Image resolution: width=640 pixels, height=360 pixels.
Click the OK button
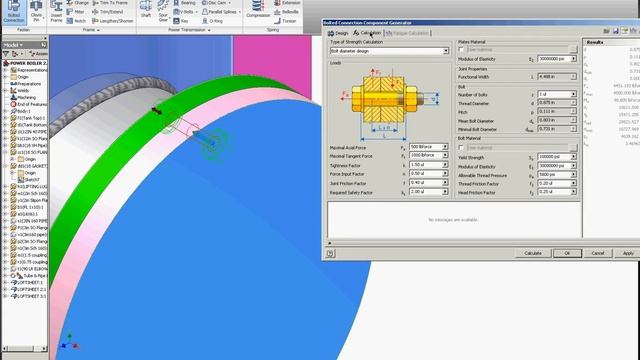click(567, 253)
